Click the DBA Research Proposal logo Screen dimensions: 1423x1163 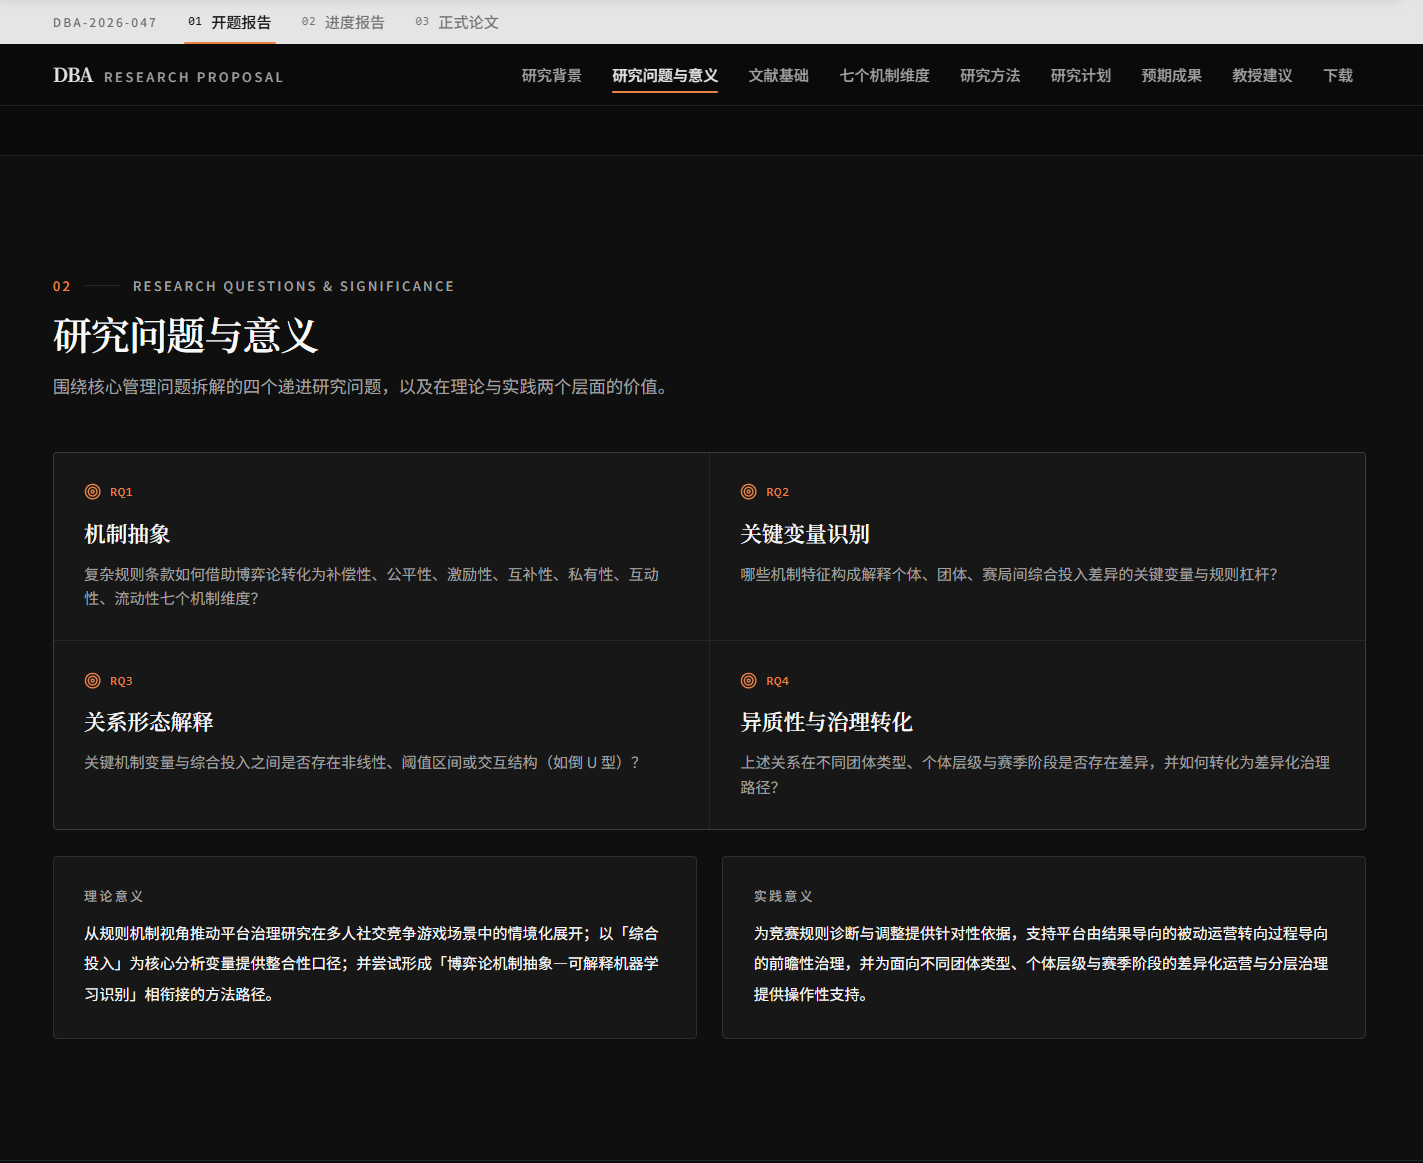click(x=168, y=76)
